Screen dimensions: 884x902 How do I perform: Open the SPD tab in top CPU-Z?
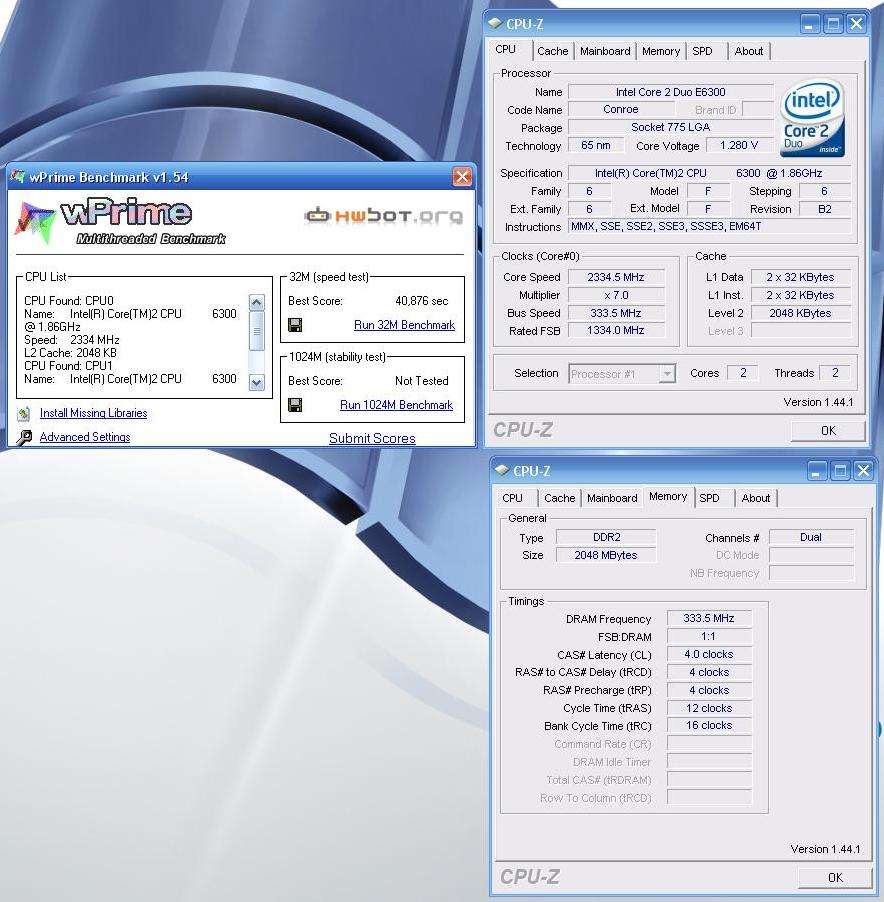pyautogui.click(x=702, y=51)
